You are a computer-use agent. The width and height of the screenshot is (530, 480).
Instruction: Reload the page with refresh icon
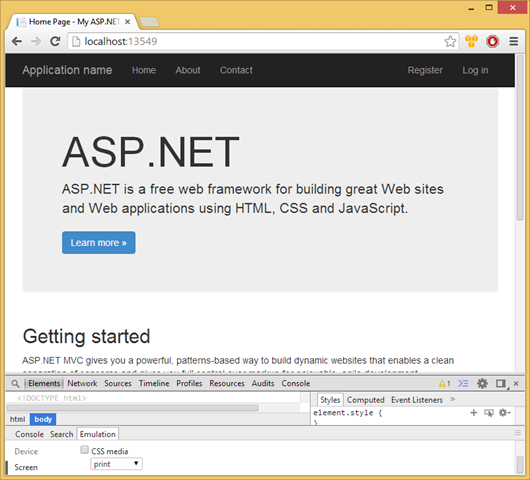(x=55, y=42)
